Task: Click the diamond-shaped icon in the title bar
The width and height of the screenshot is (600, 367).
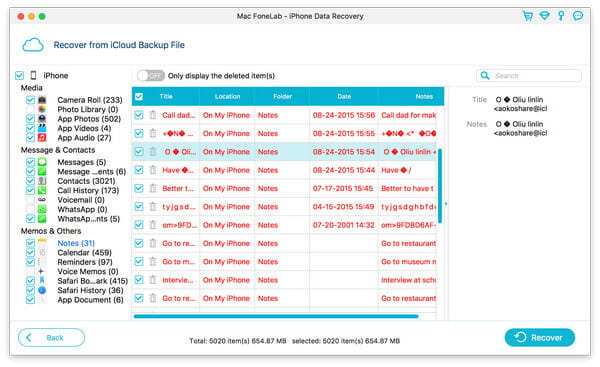Action: [545, 16]
